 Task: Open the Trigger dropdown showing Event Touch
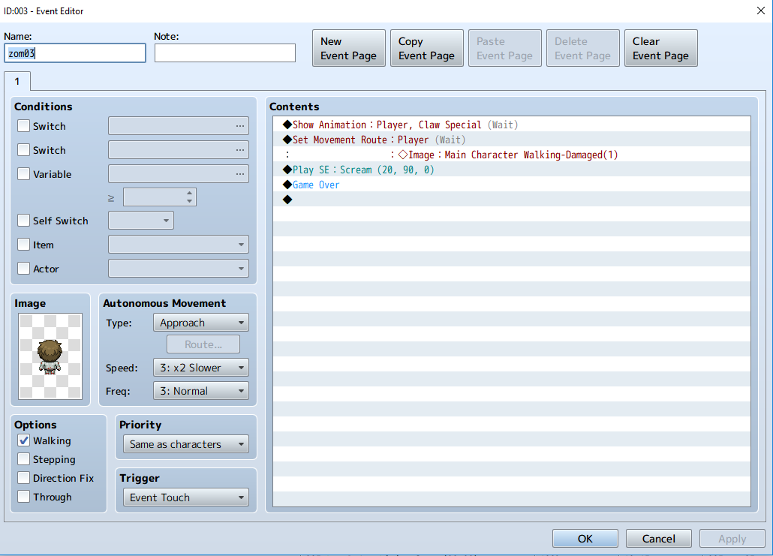click(x=186, y=497)
